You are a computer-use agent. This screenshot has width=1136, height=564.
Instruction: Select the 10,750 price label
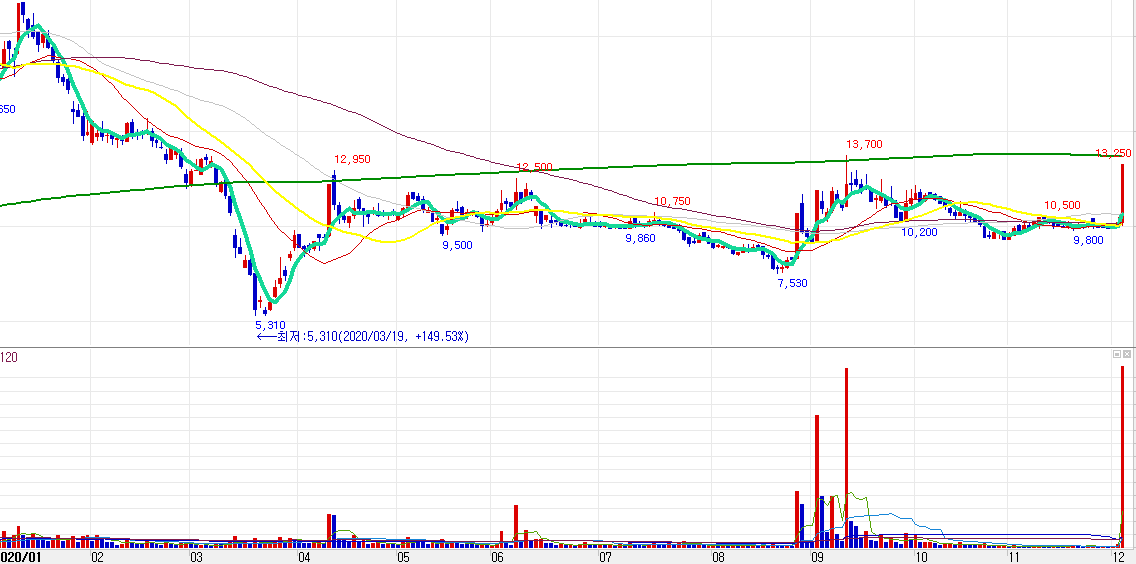pyautogui.click(x=672, y=202)
